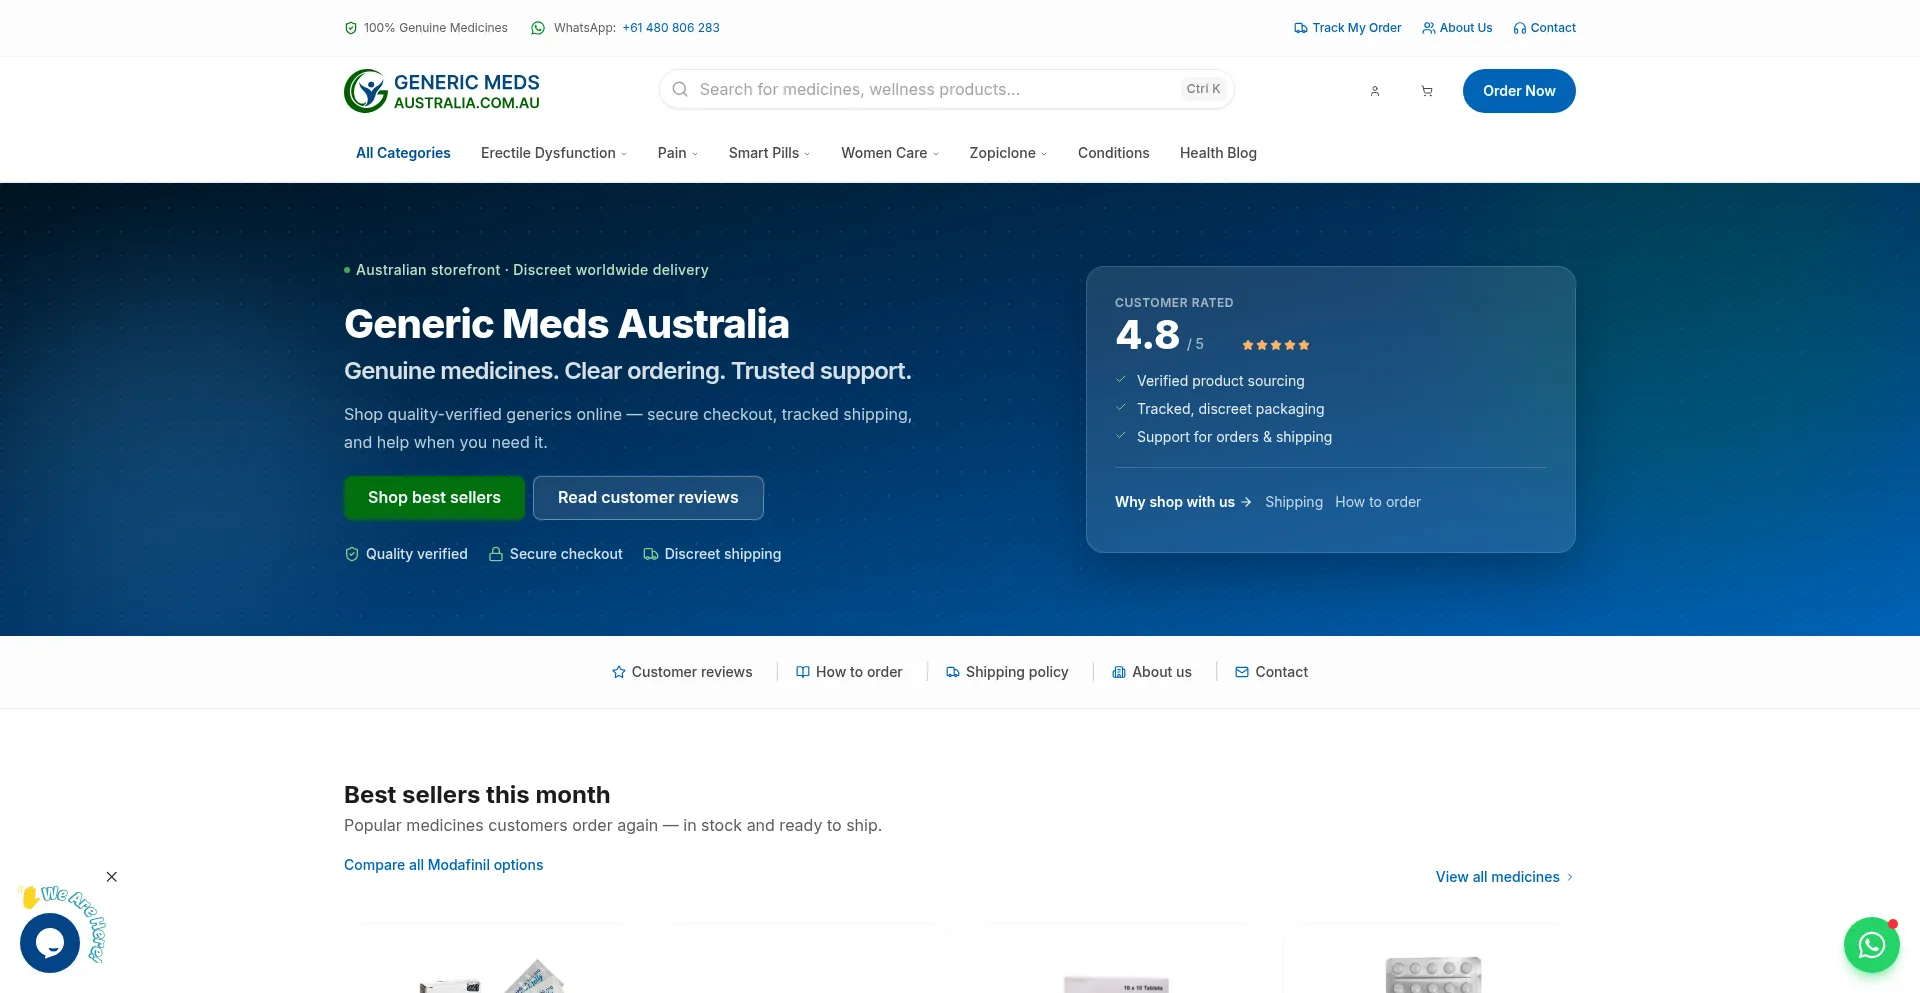The image size is (1920, 993).
Task: Click Shop best sellers button
Action: tap(434, 498)
